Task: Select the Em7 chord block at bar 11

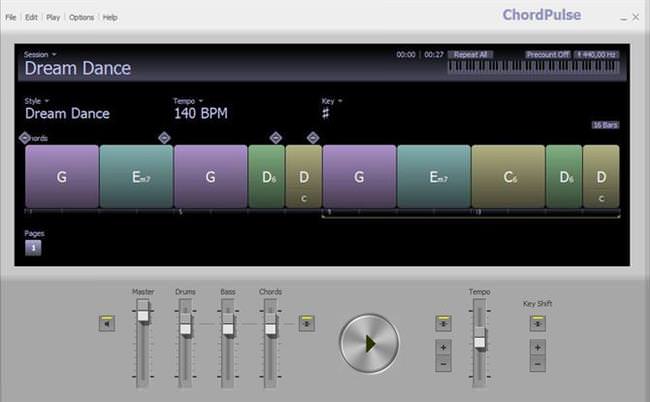Action: tap(434, 177)
